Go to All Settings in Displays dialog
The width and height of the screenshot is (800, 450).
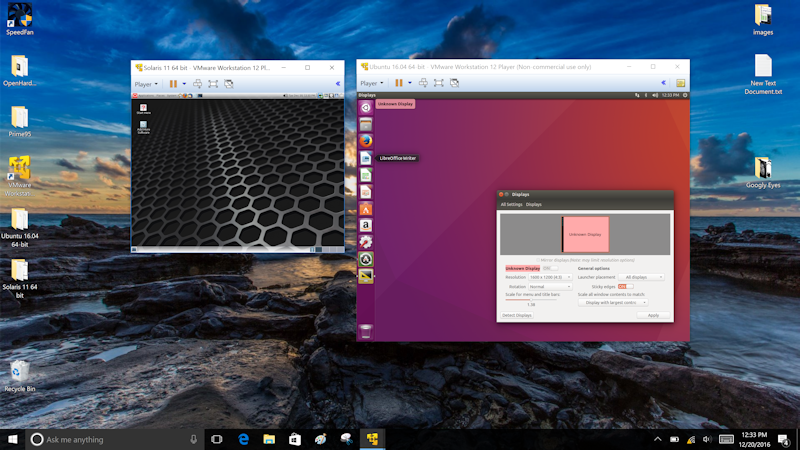pos(511,205)
